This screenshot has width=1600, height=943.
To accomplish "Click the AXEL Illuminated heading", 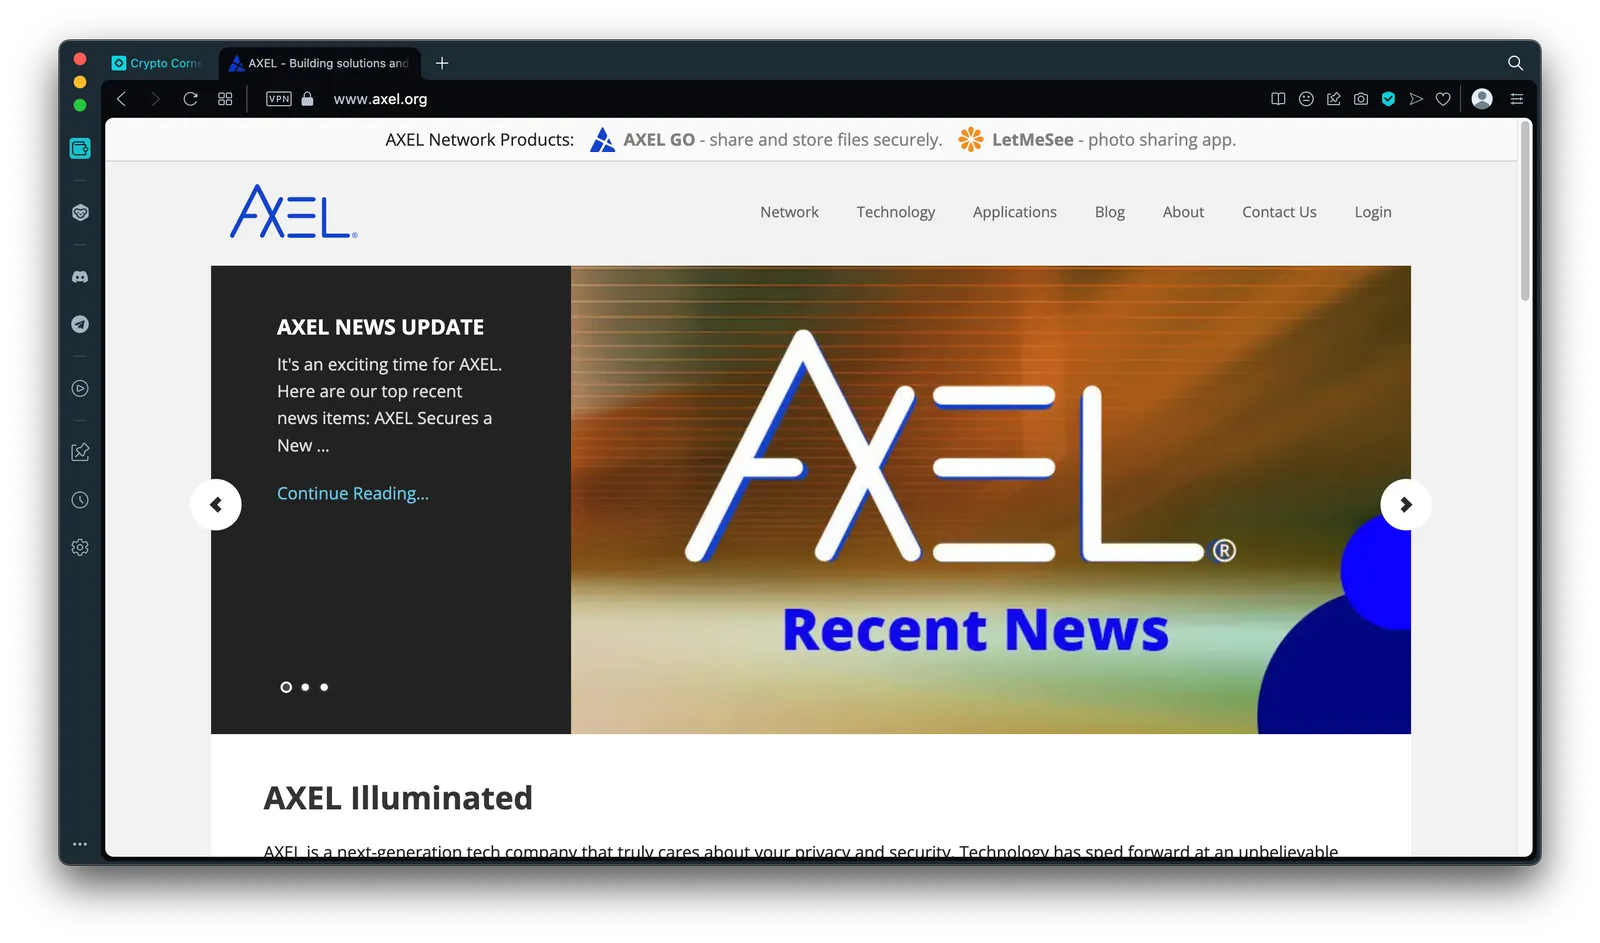I will tap(398, 798).
